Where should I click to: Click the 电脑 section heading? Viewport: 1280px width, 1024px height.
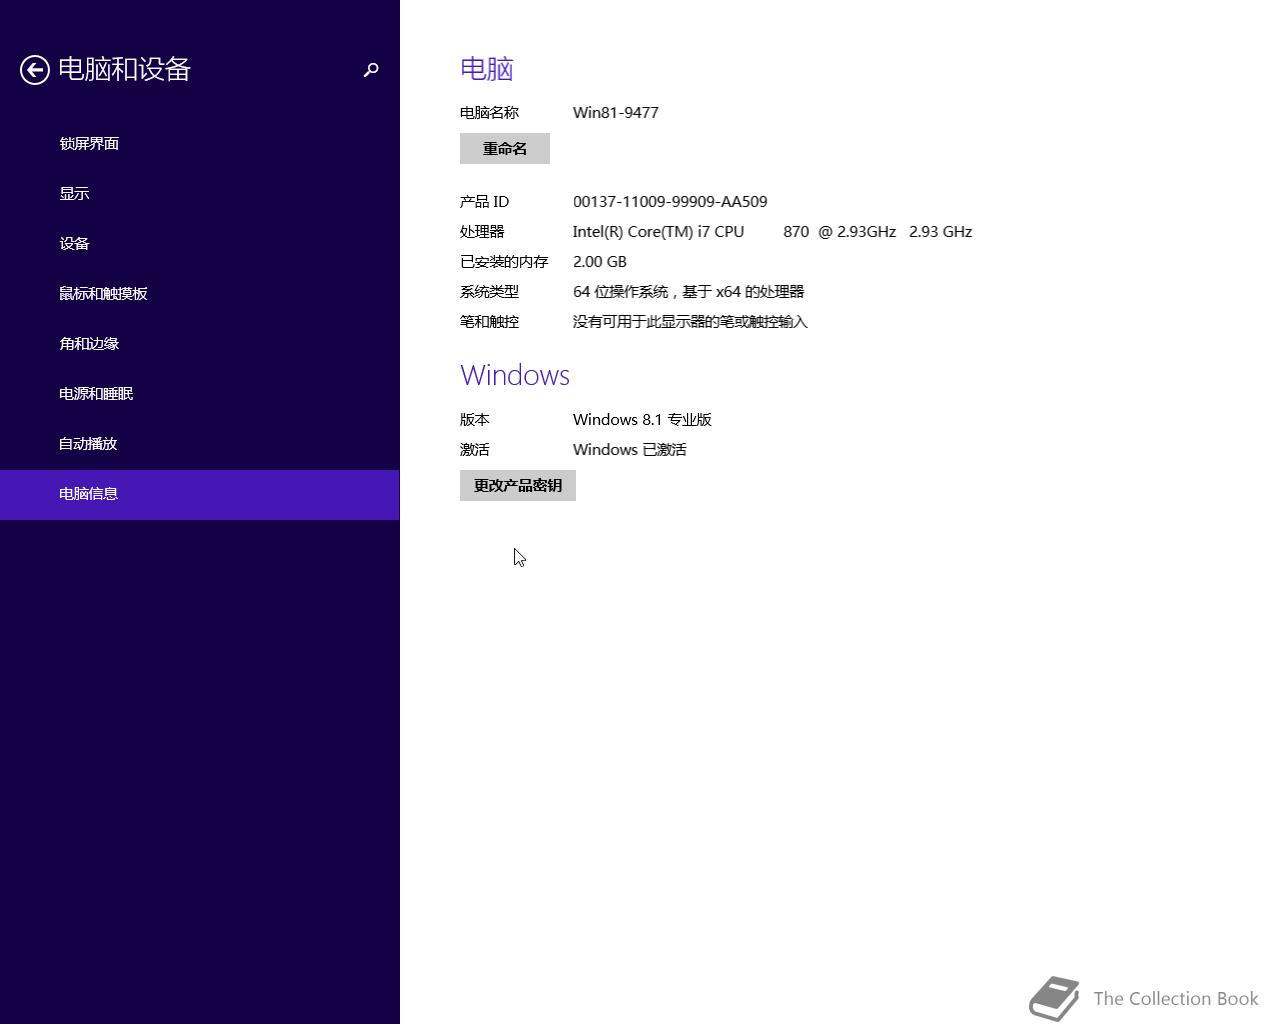pos(487,68)
